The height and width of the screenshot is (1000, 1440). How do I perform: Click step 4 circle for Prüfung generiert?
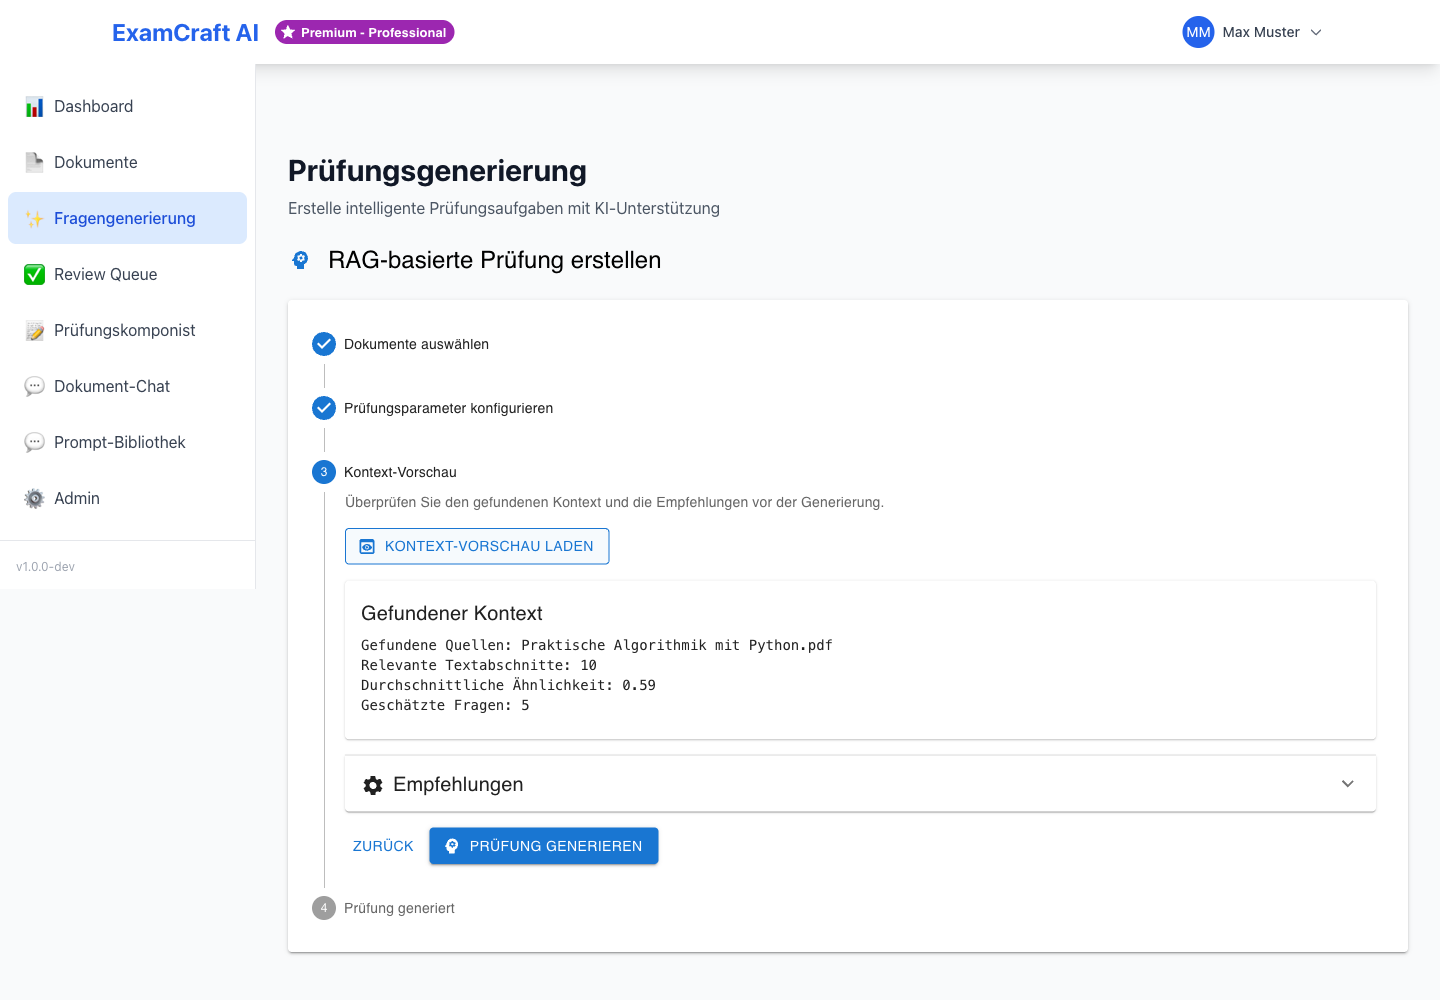tap(324, 908)
